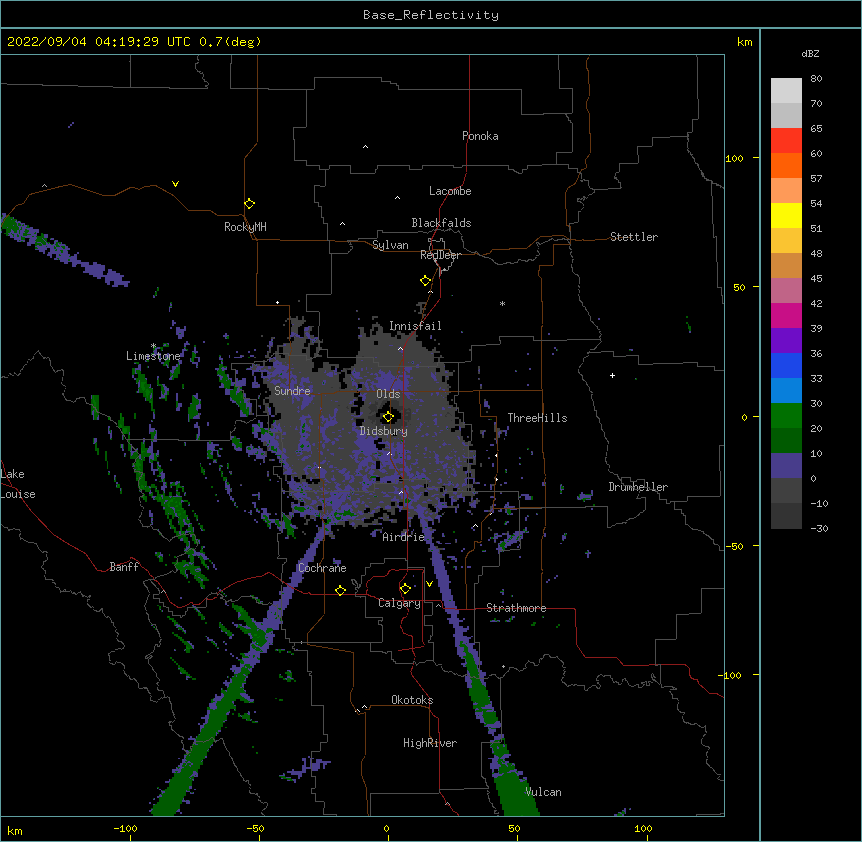
Task: Pick the bright green 30-20 dBZ legend swatch
Action: [x=786, y=416]
